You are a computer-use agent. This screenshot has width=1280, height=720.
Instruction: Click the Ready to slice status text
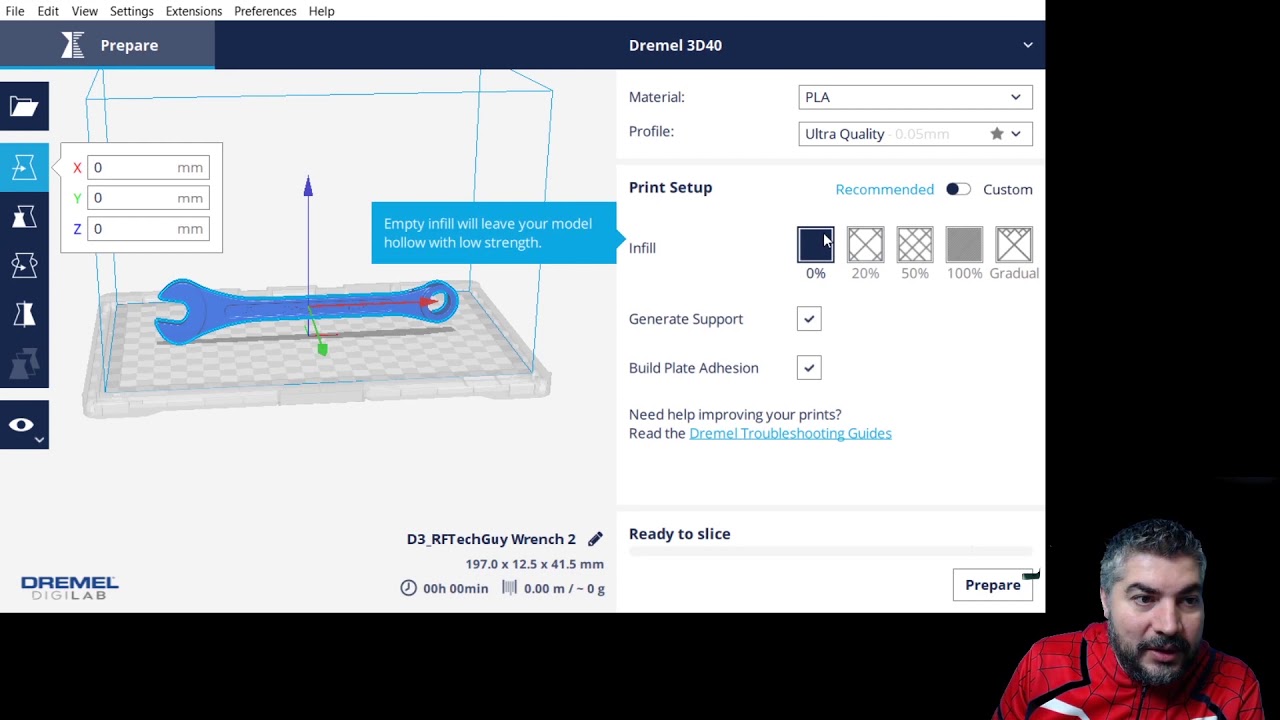tap(680, 534)
